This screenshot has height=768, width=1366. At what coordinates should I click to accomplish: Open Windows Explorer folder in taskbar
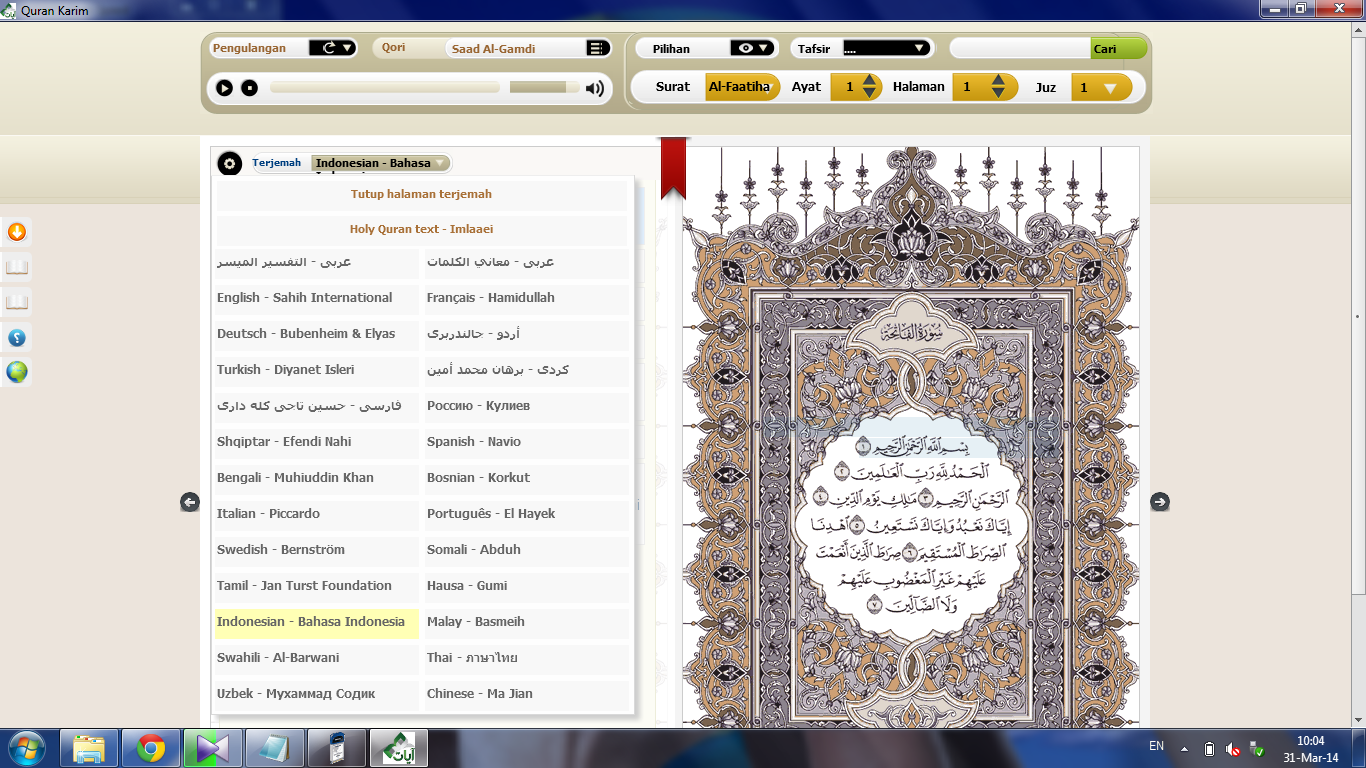click(x=89, y=748)
